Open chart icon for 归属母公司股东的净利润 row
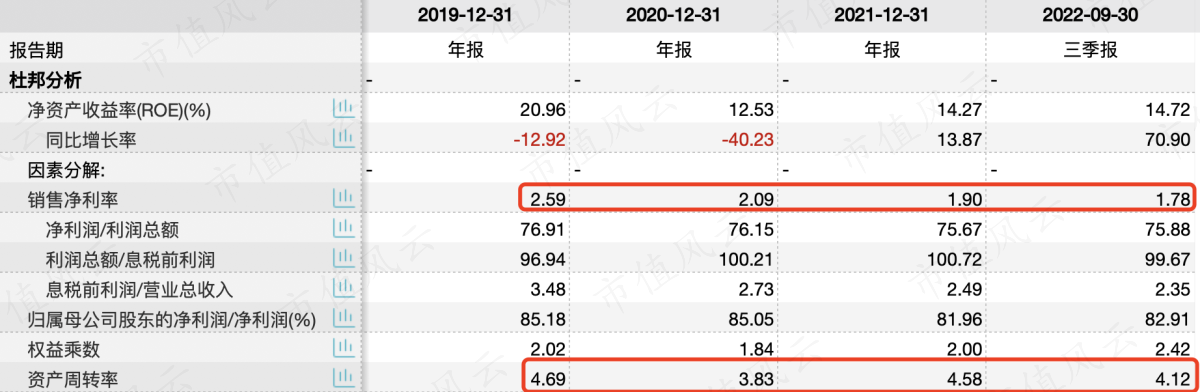Image resolution: width=1200 pixels, height=392 pixels. click(343, 320)
